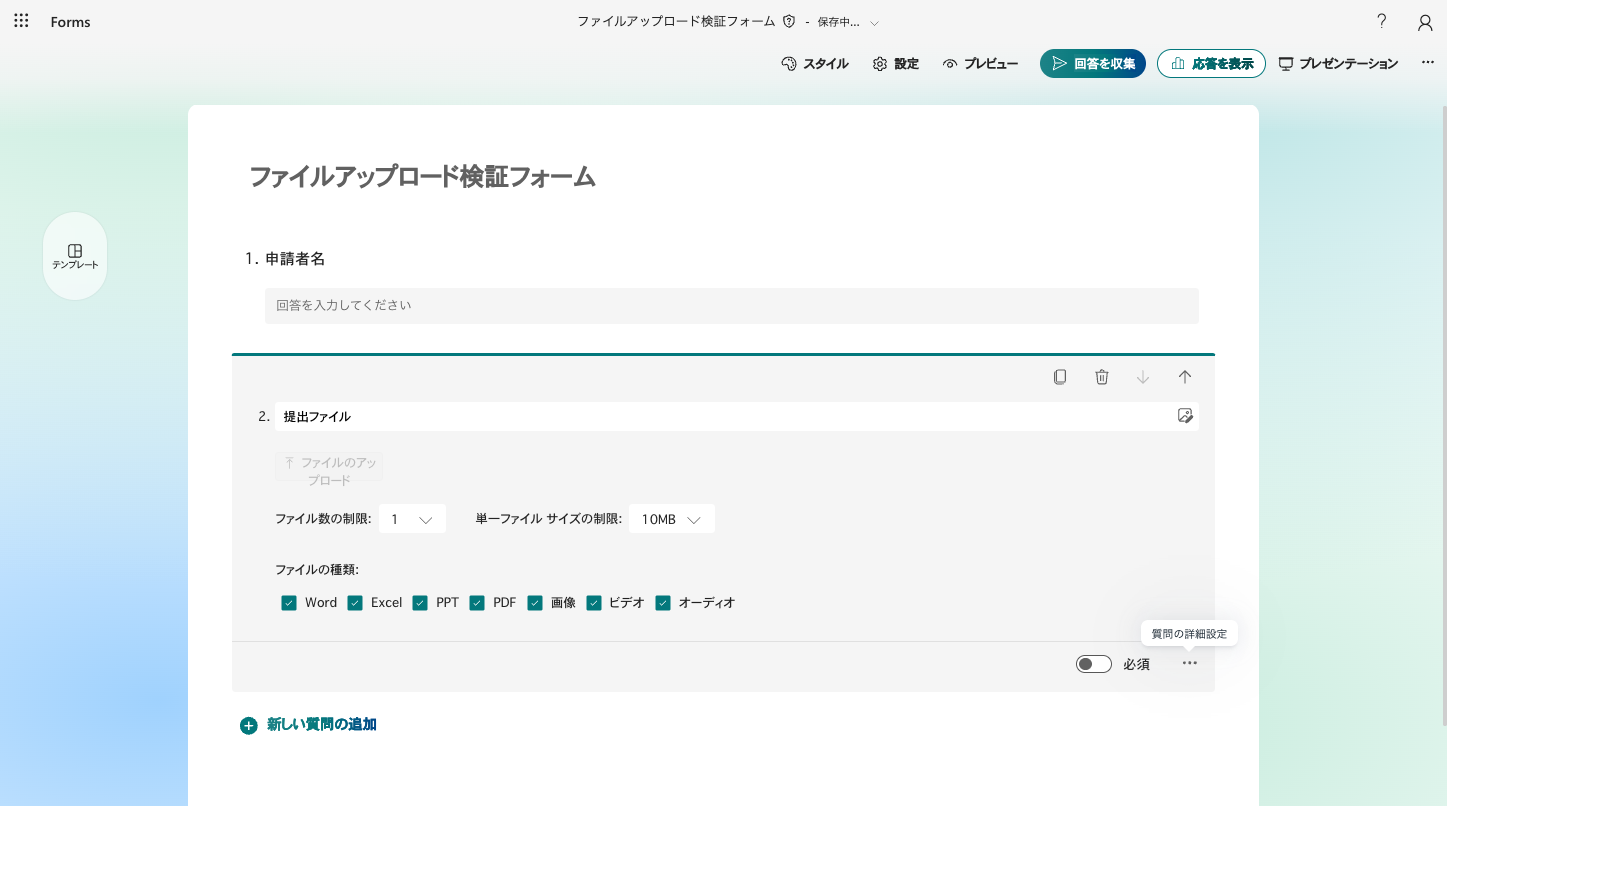This screenshot has height=895, width=1607.
Task: Uncheck the 画像 file type checkbox
Action: pos(535,603)
